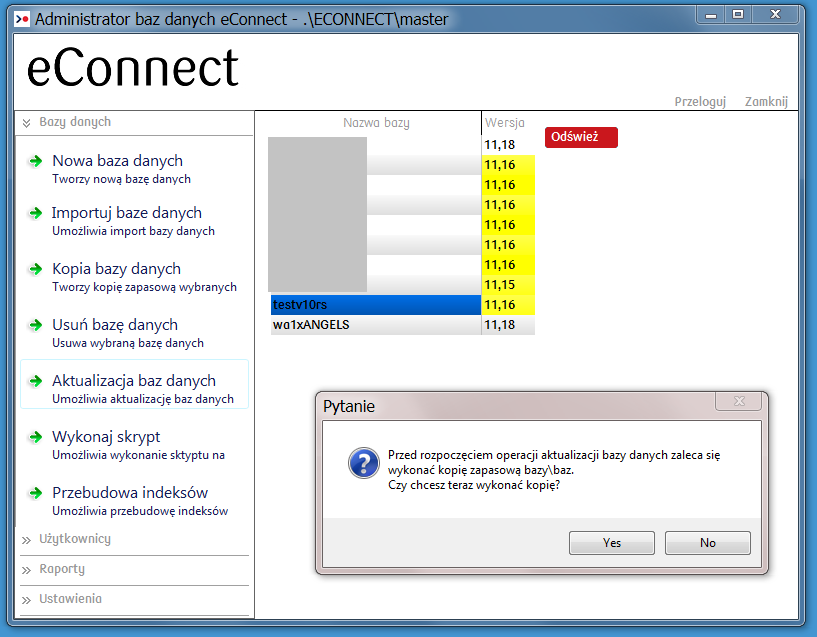Click the Wersja column header

click(504, 123)
